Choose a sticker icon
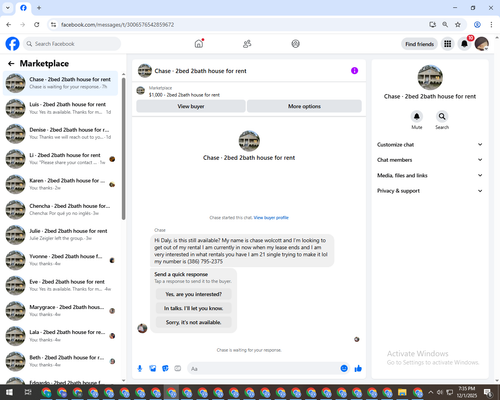Image resolution: width=500 pixels, height=400 pixels. [165, 368]
